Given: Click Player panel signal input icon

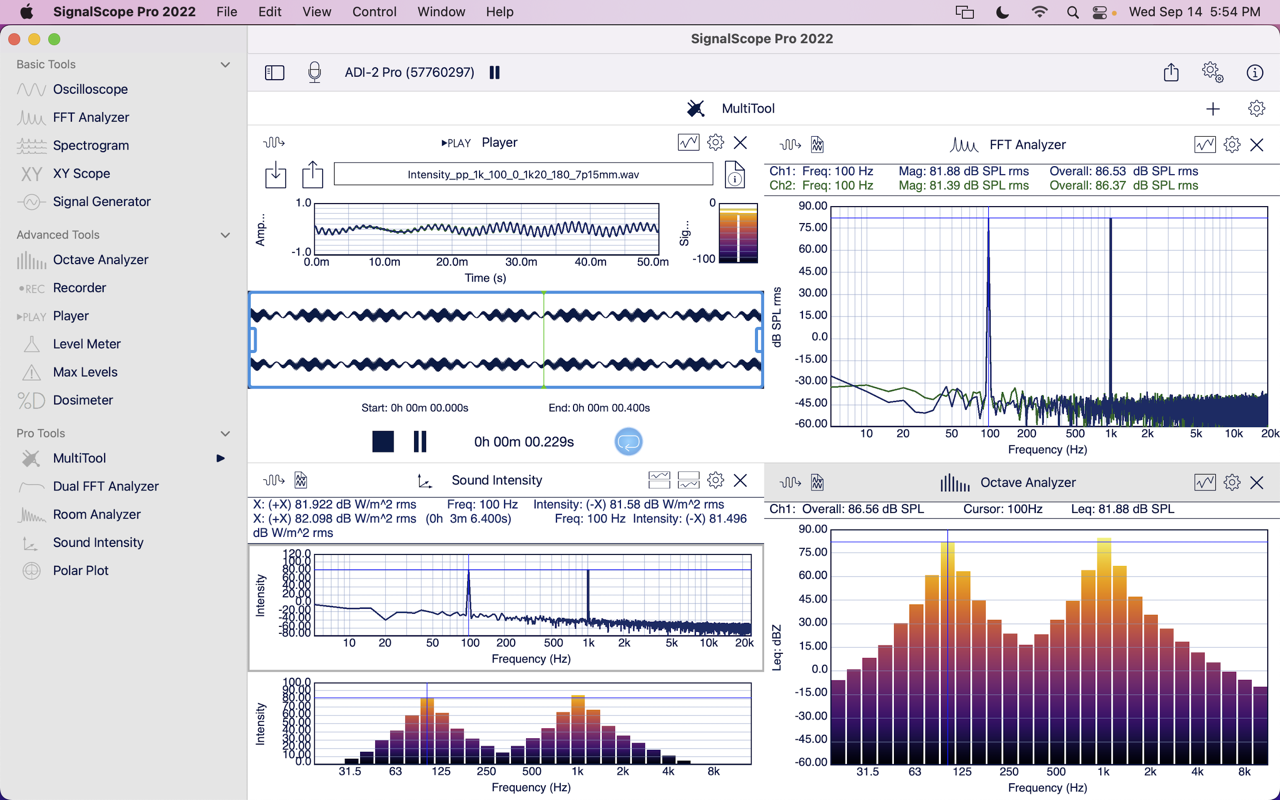Looking at the screenshot, I should click(x=273, y=143).
